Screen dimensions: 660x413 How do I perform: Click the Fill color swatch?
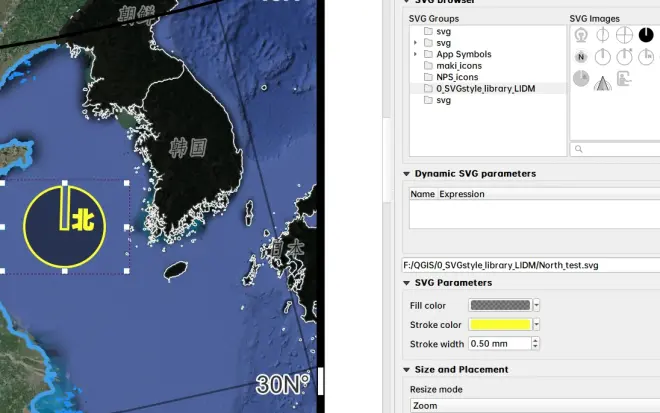click(500, 305)
